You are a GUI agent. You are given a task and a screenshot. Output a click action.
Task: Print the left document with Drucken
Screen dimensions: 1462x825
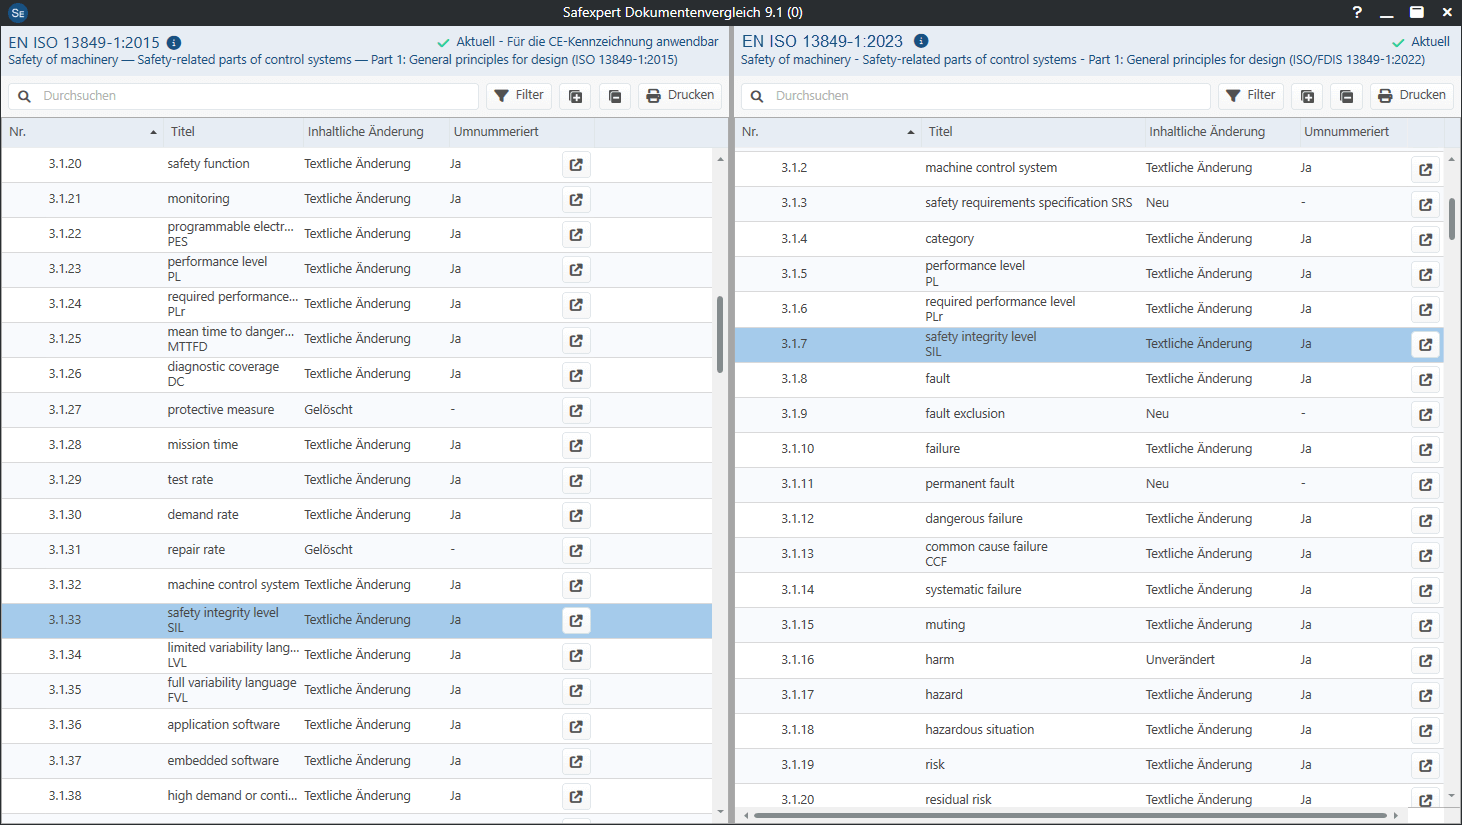coord(680,95)
